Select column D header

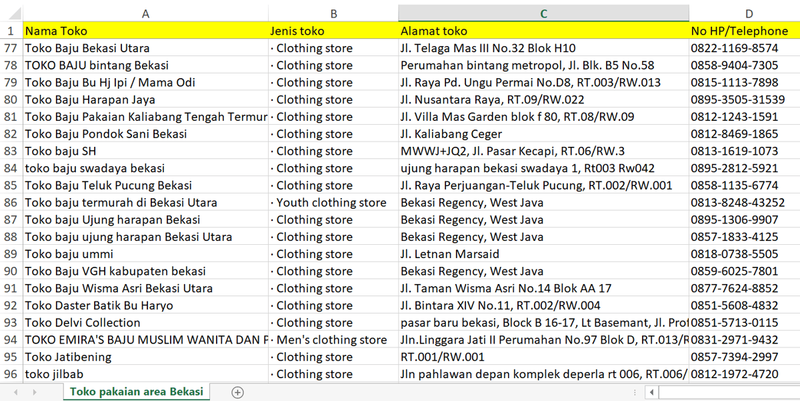tap(744, 14)
